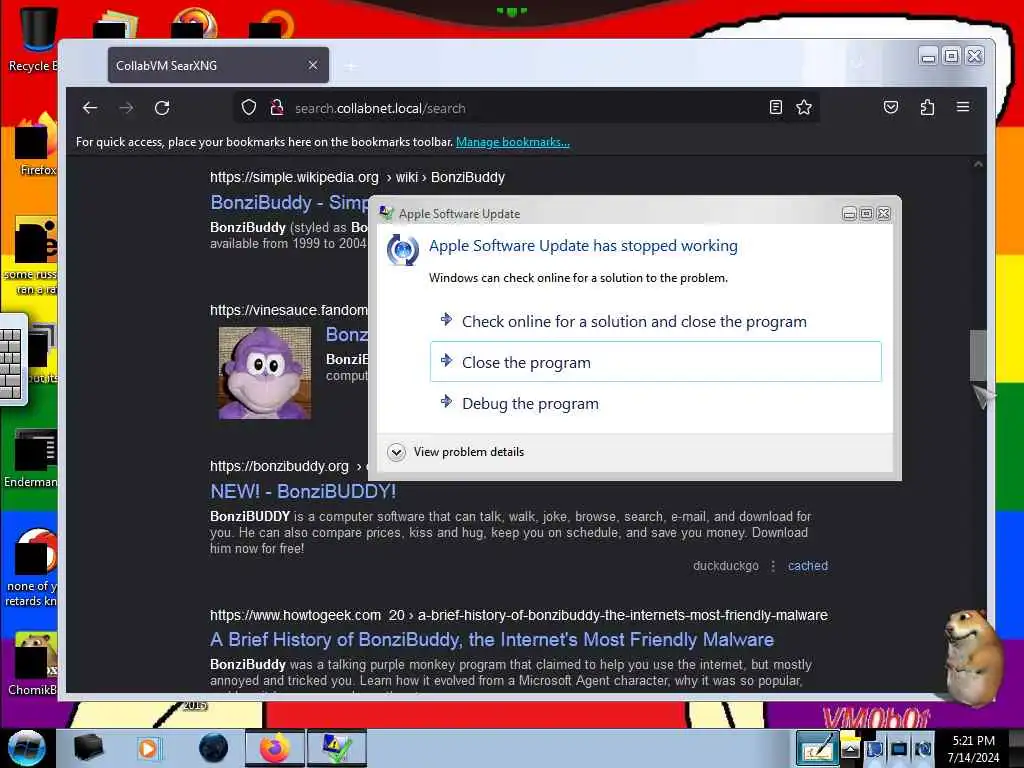Viewport: 1024px width, 768px height.
Task: Close the CollabVM SearXNG tab
Action: point(313,65)
